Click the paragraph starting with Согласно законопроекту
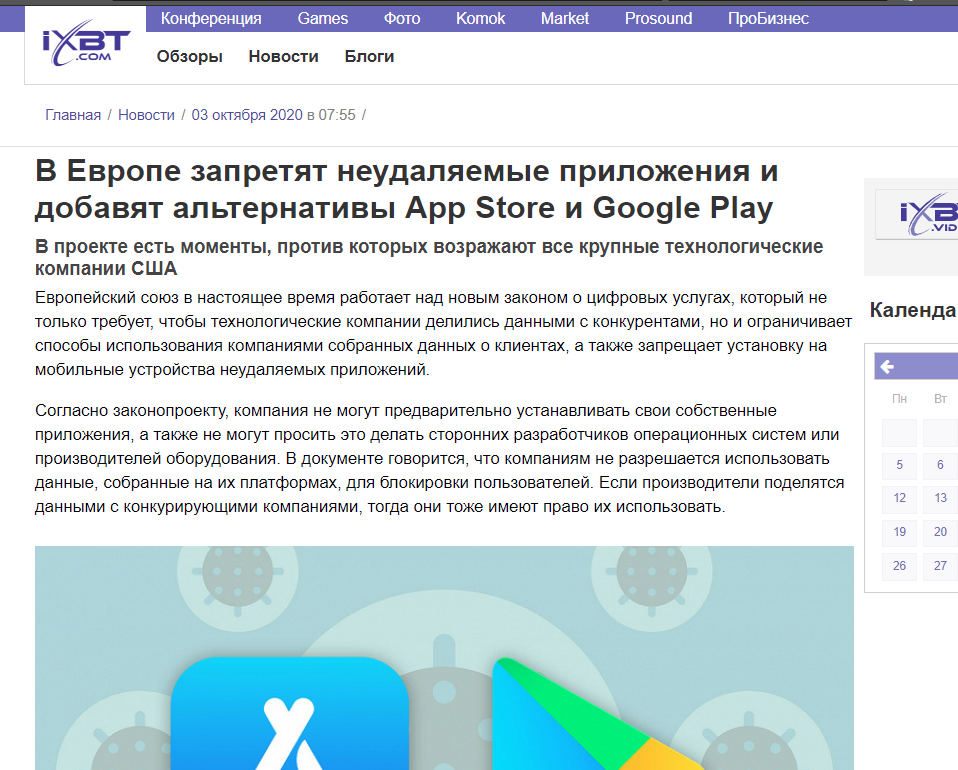Image resolution: width=958 pixels, height=770 pixels. point(440,458)
